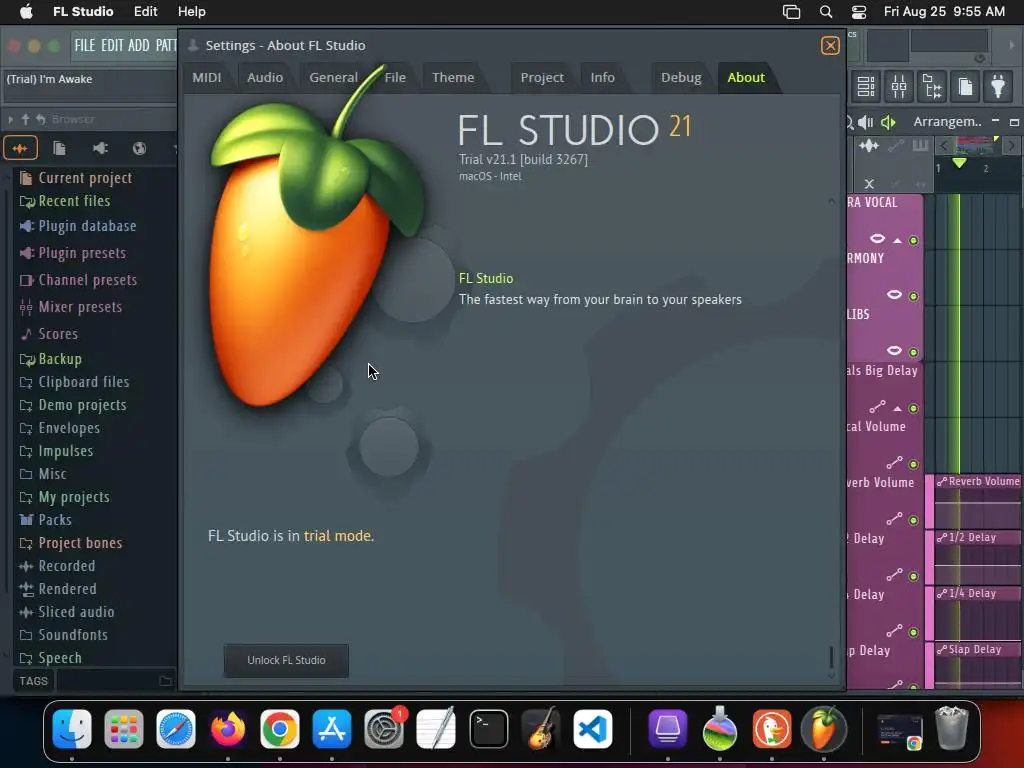Screen dimensions: 1024x768
Task: Mute the LIBS track green dot
Action: click(x=914, y=353)
